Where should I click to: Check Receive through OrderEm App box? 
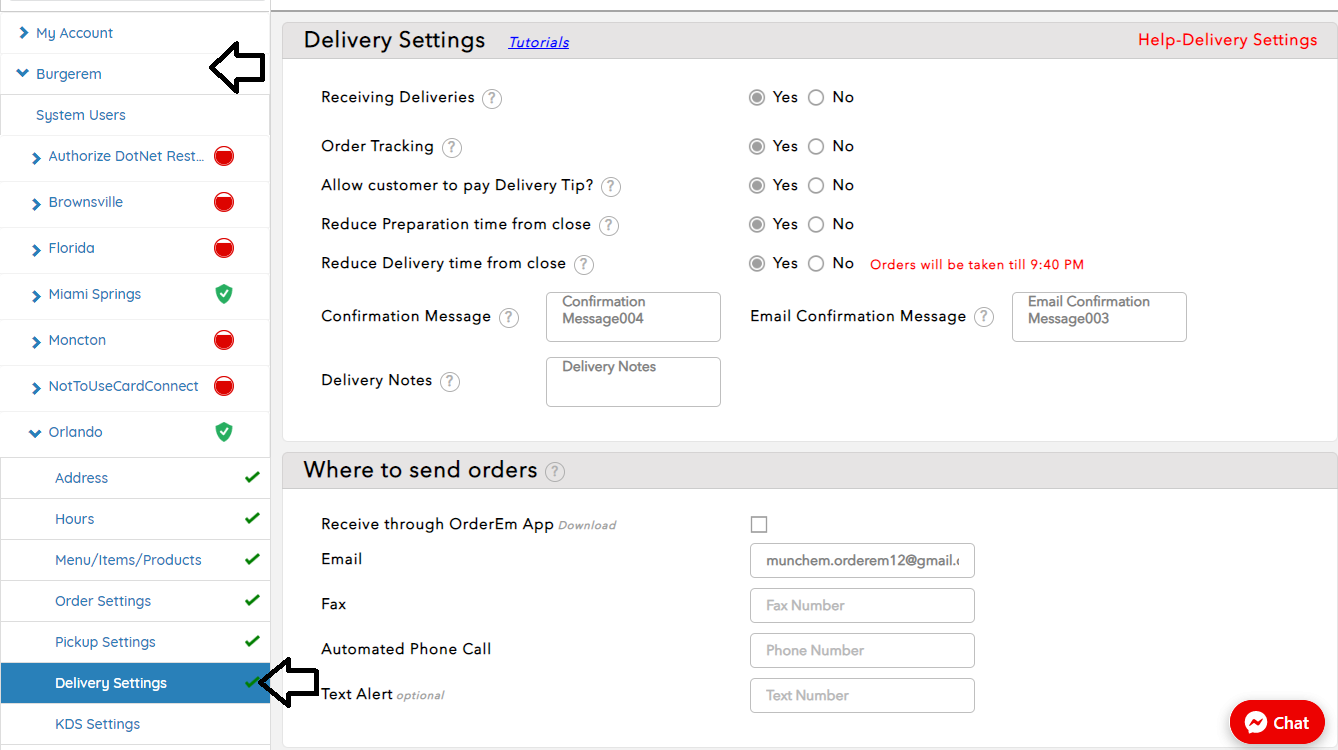click(759, 525)
